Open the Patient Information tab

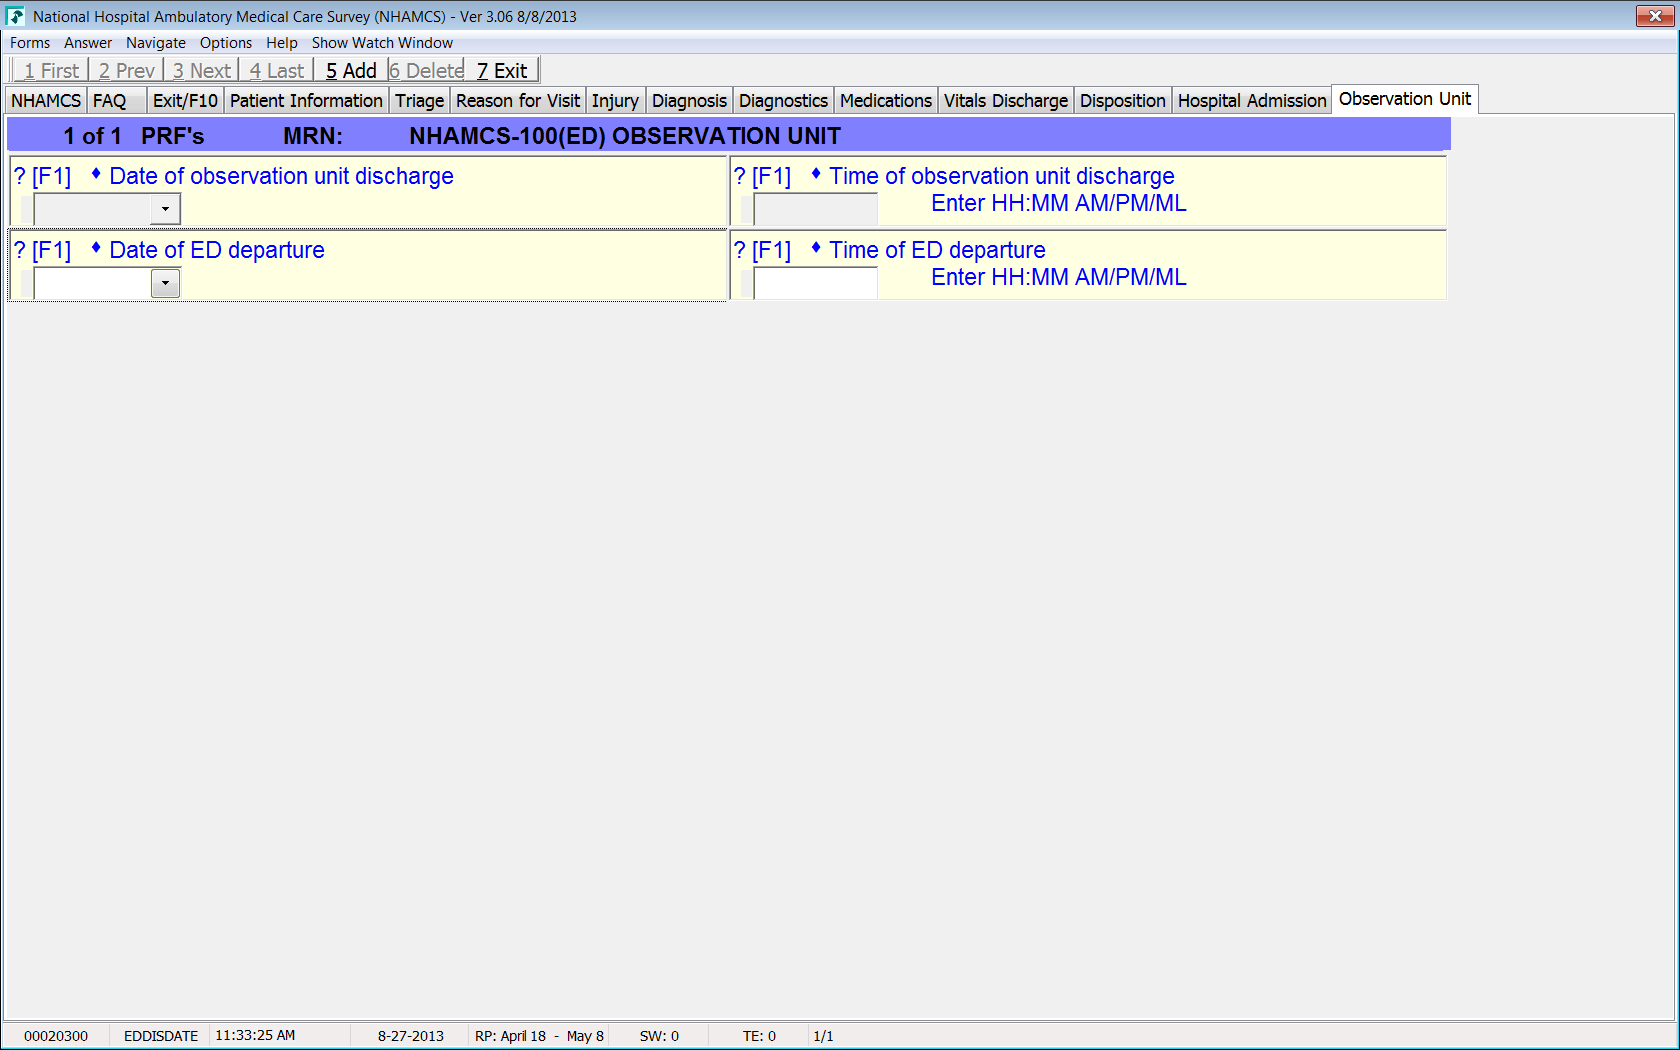coord(306,101)
